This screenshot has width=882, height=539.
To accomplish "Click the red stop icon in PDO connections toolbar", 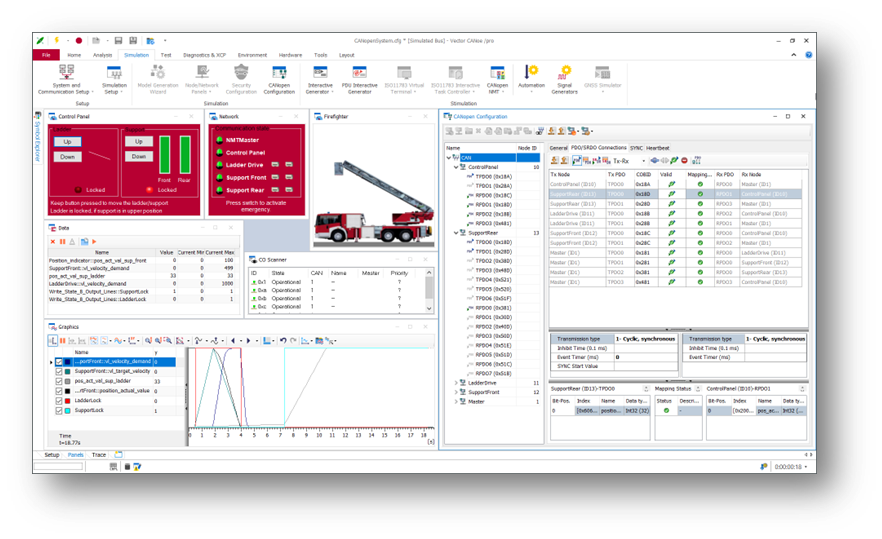I will [x=685, y=160].
